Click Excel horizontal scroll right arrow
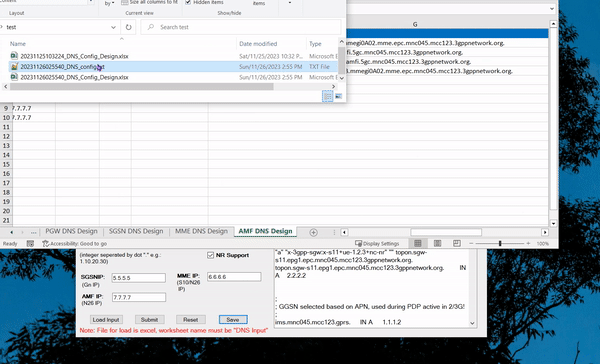The image size is (600, 364). point(545,232)
